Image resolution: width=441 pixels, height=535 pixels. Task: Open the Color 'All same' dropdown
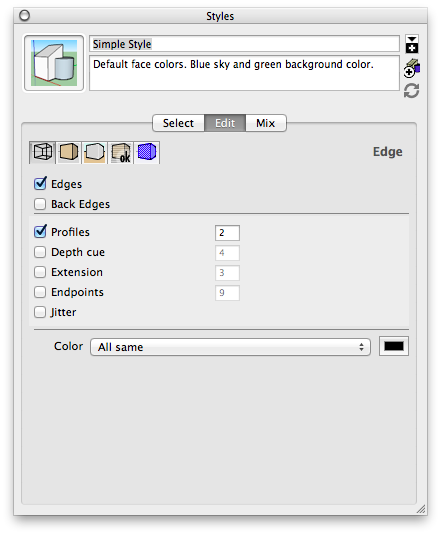coord(230,347)
